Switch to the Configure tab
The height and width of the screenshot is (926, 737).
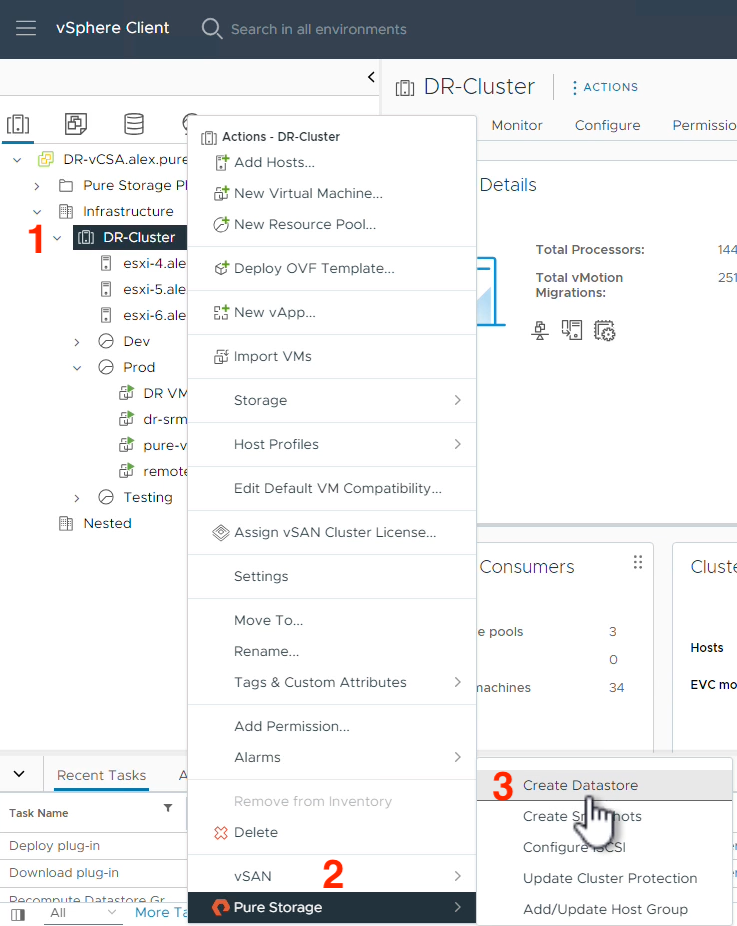[x=607, y=125]
